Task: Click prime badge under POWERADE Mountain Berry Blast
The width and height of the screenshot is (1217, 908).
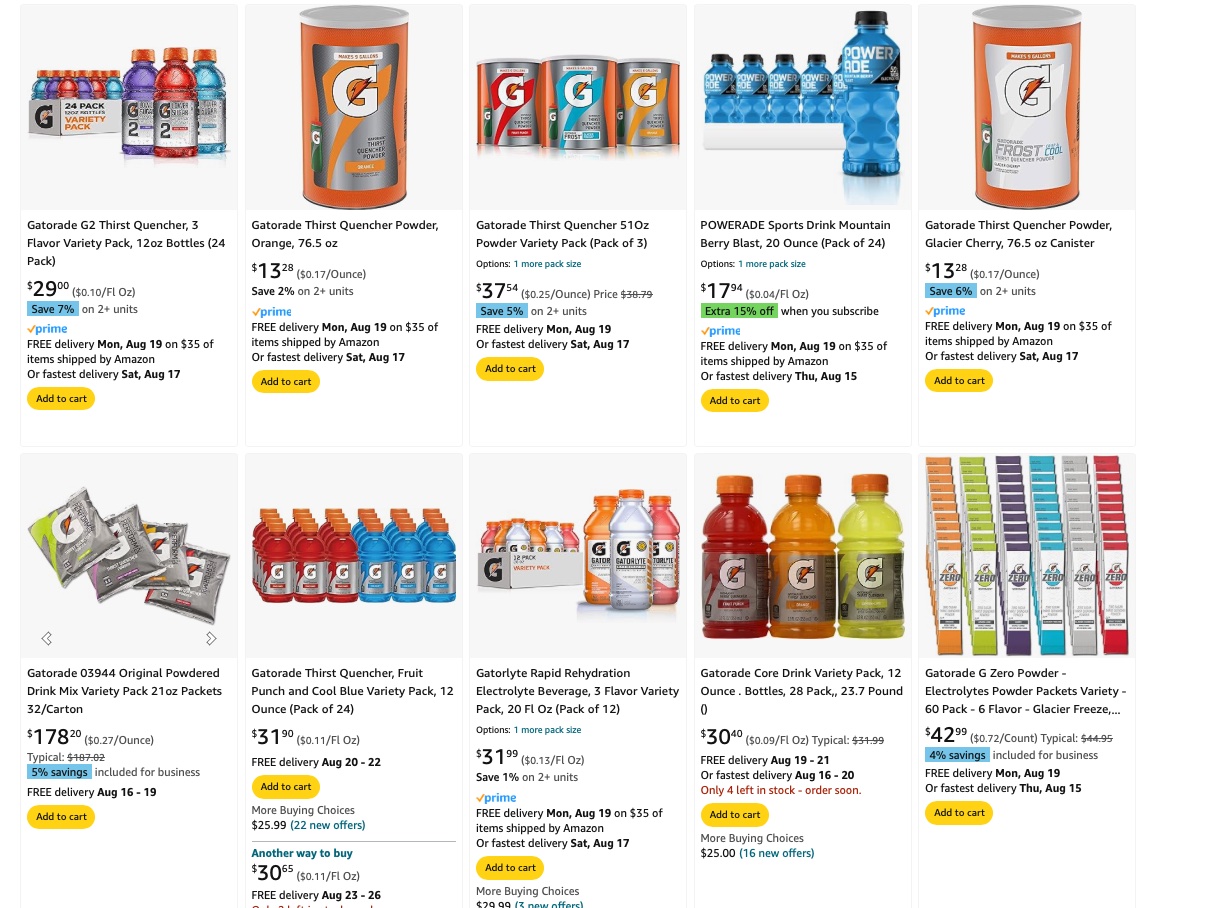Action: (721, 331)
